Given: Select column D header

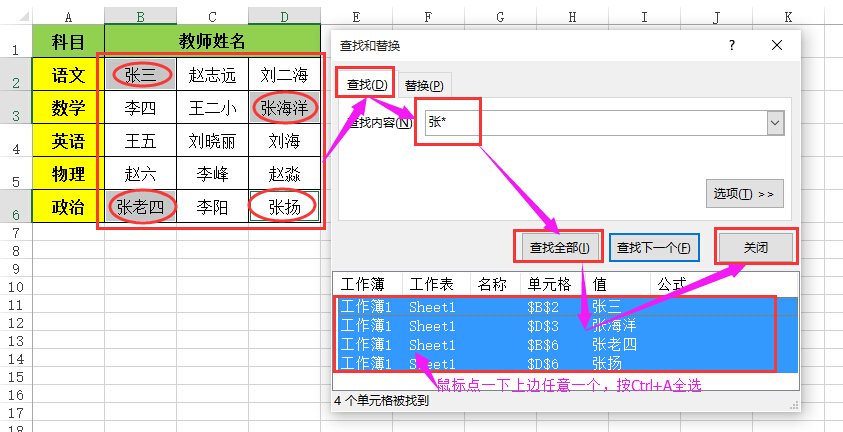Looking at the screenshot, I should coord(284,17).
